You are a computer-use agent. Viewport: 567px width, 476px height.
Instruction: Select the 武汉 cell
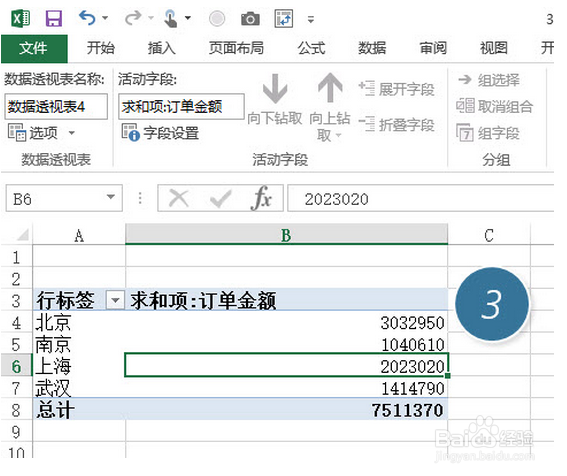(79, 388)
